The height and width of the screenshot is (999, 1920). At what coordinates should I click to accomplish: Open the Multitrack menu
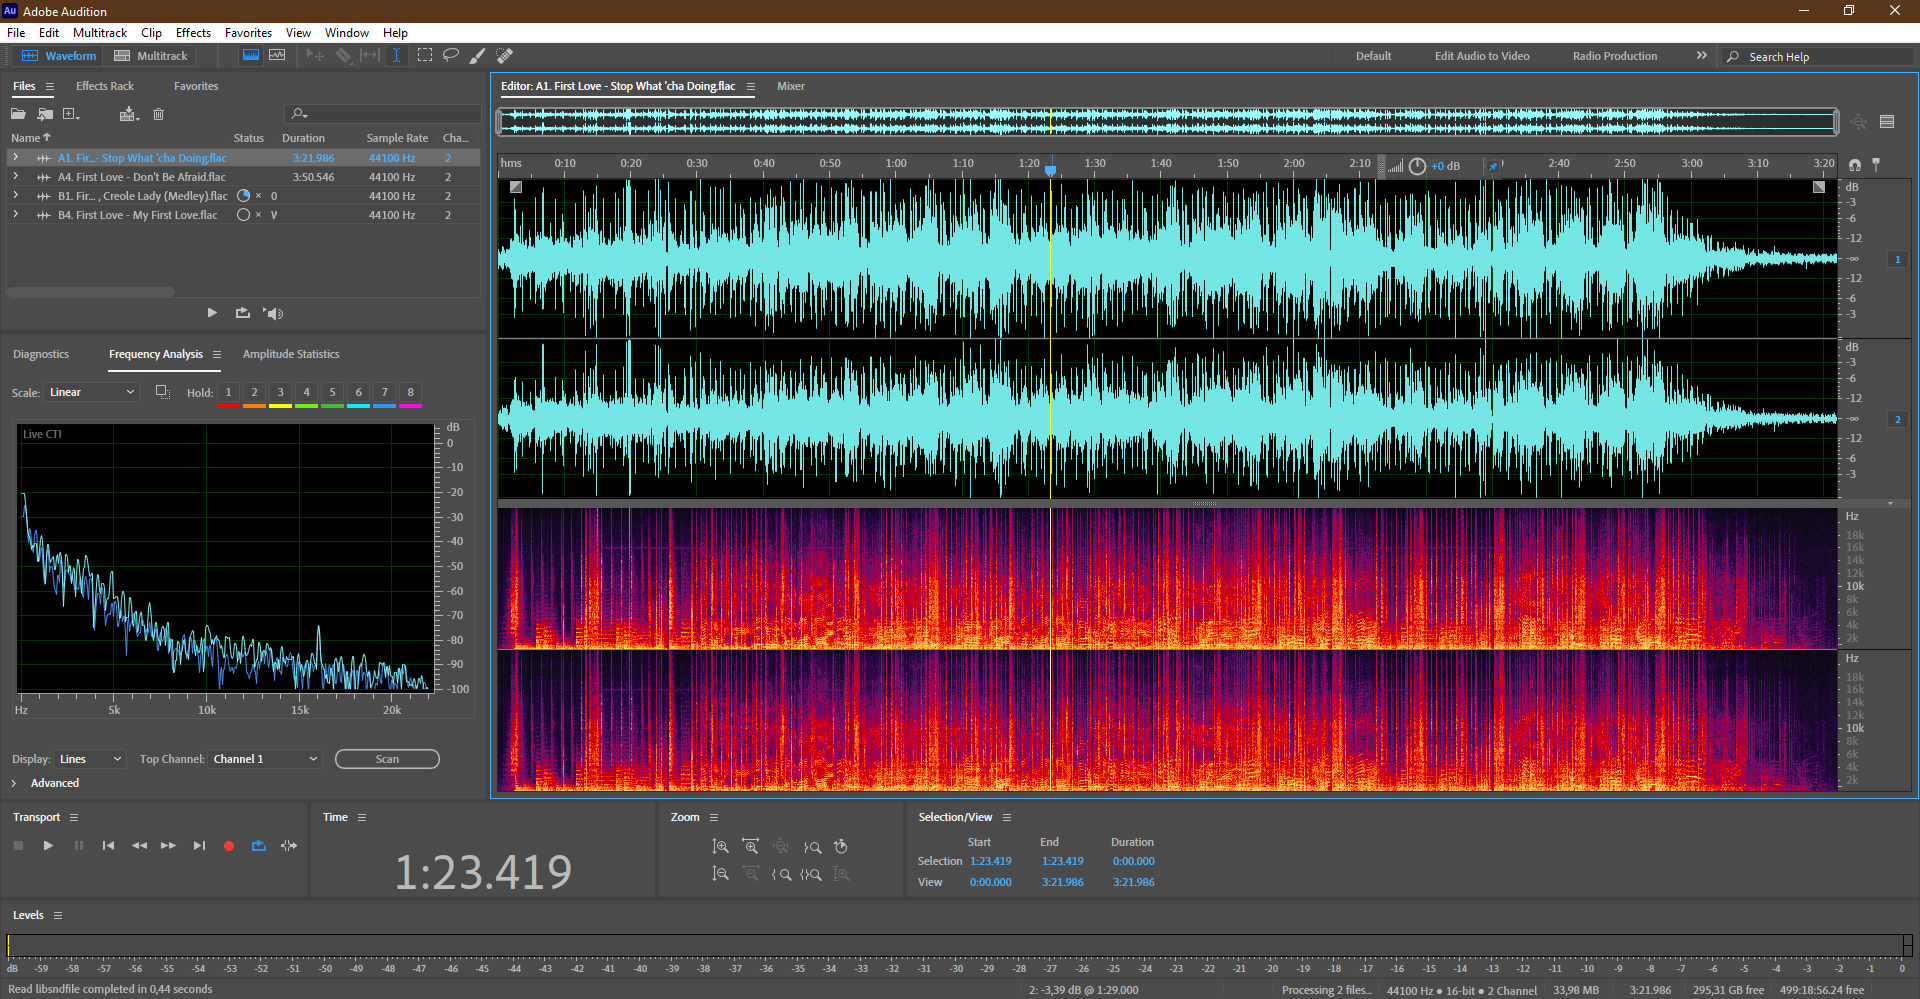[100, 33]
